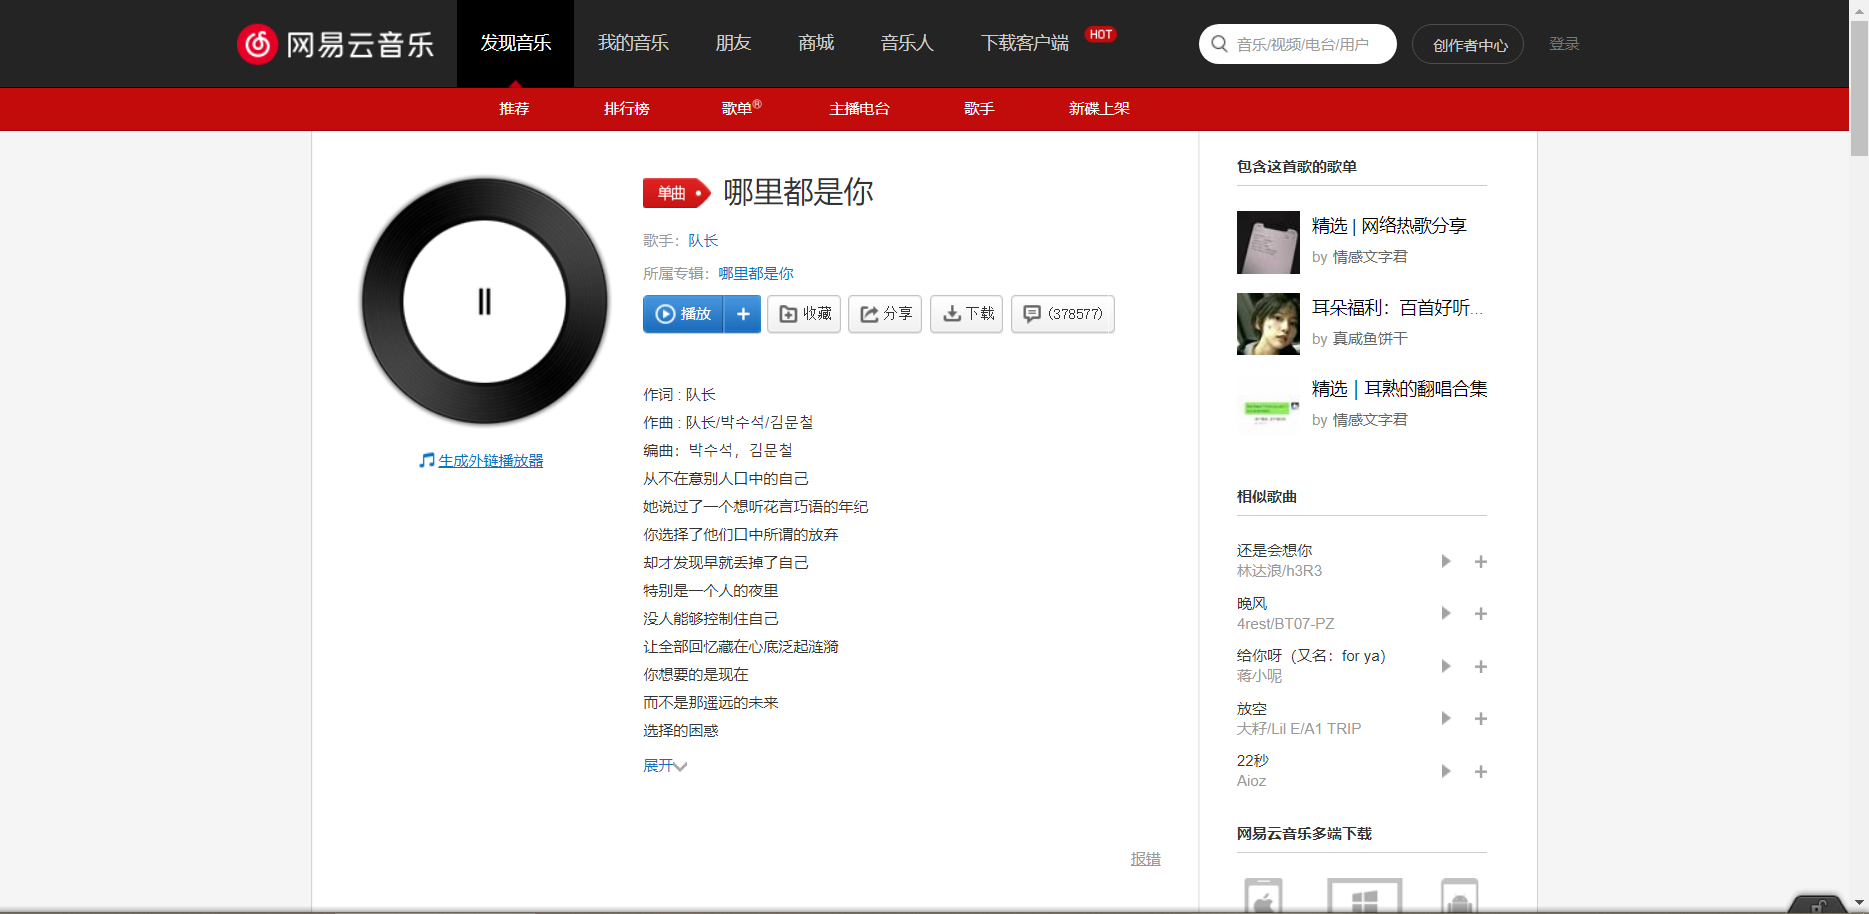Download the song via the 下载 button
The height and width of the screenshot is (914, 1869).
tap(966, 314)
